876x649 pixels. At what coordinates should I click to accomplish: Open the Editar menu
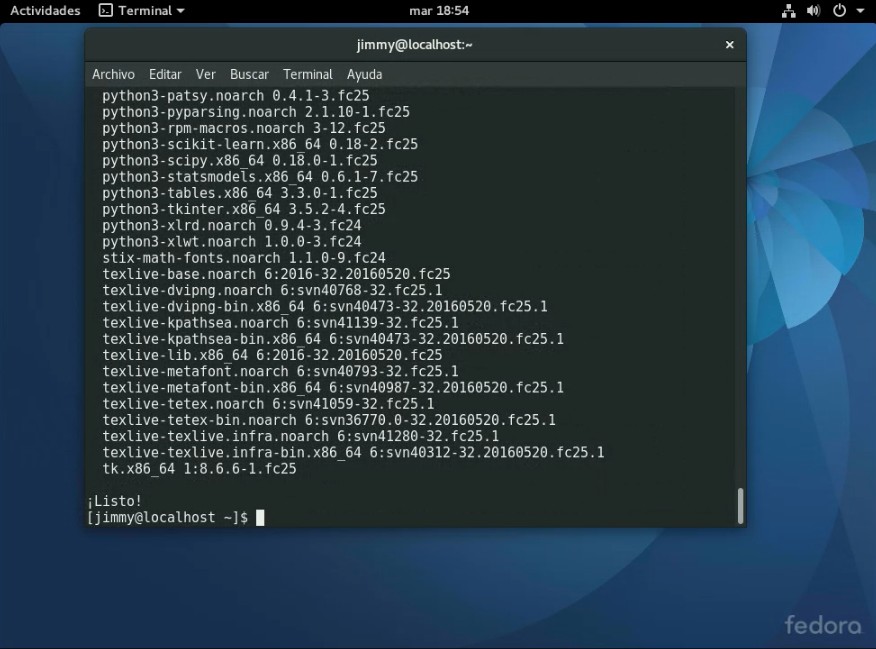pos(165,74)
